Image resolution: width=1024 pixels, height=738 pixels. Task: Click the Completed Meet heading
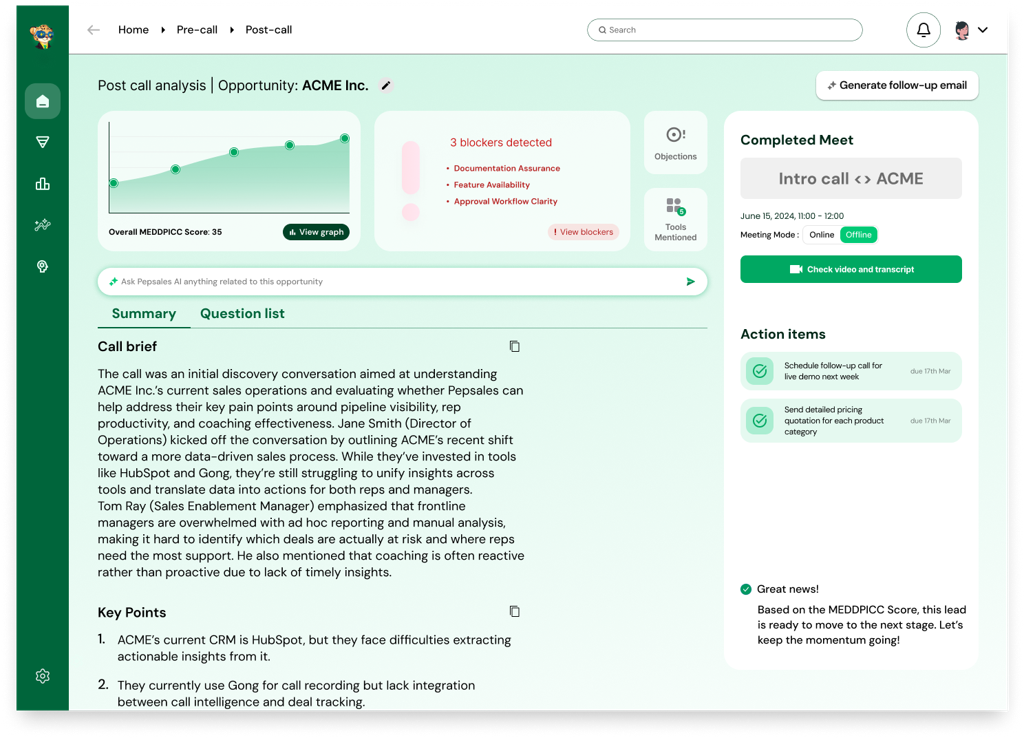[797, 140]
